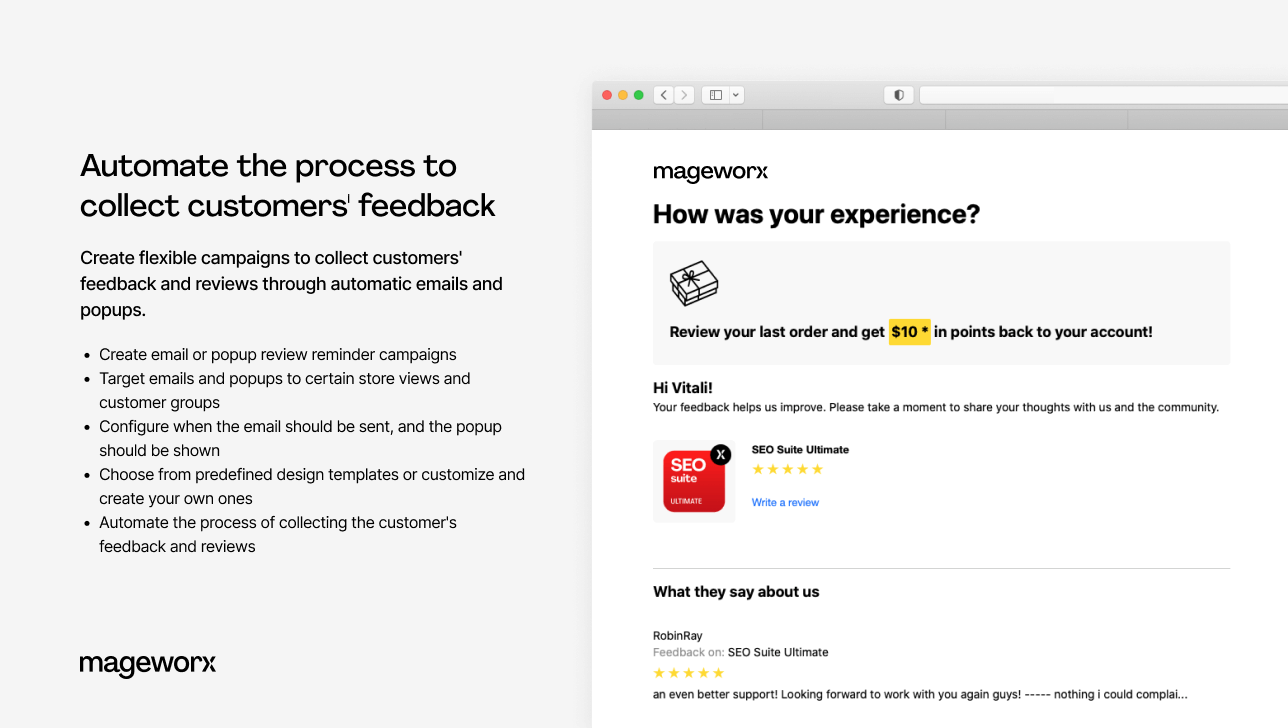
Task: Expand the What they say about us section
Action: click(736, 592)
